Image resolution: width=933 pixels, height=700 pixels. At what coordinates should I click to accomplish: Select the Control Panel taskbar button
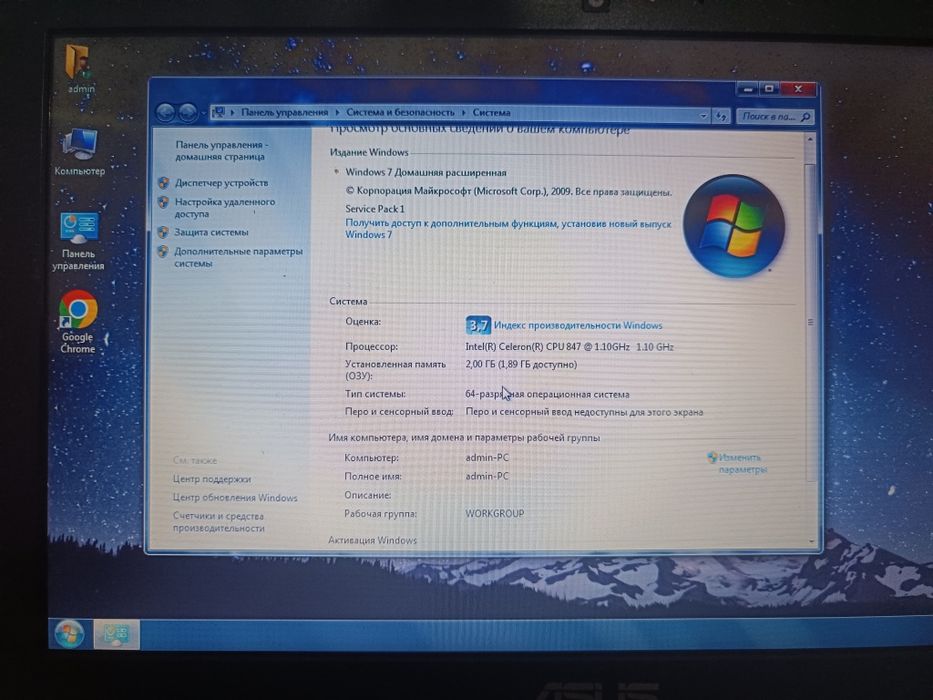116,634
